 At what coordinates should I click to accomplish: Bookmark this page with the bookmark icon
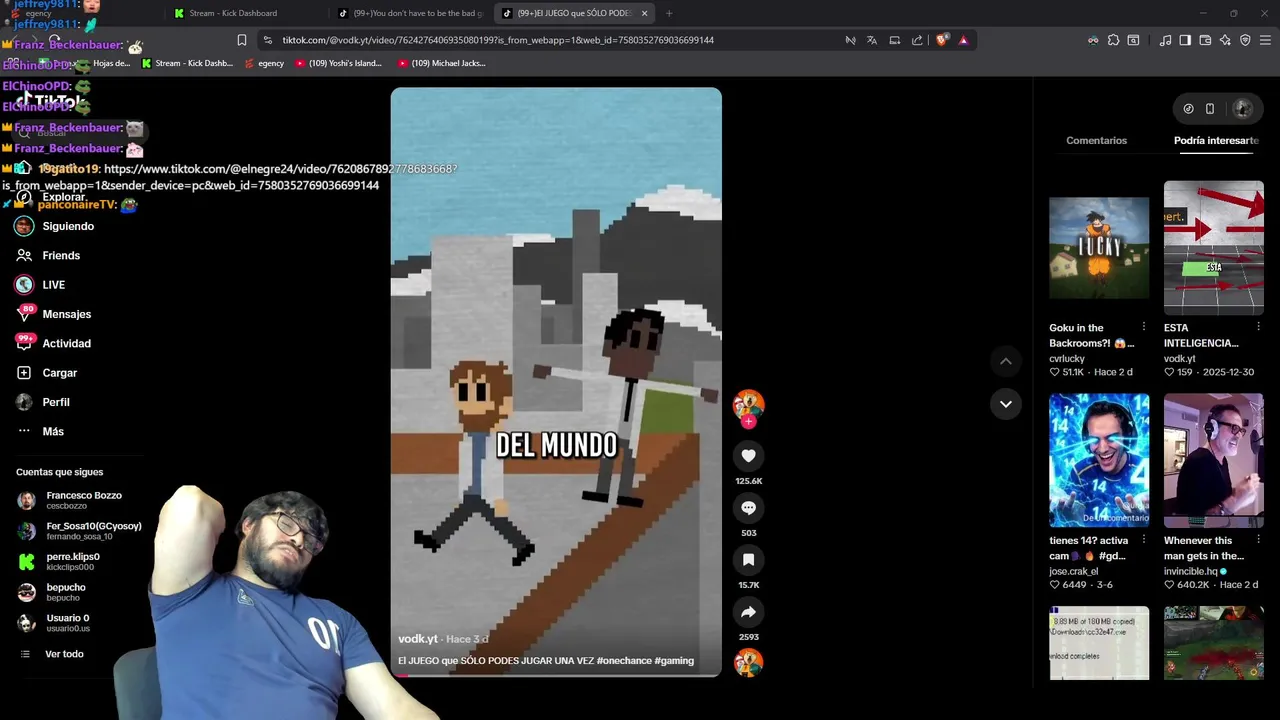[x=242, y=40]
